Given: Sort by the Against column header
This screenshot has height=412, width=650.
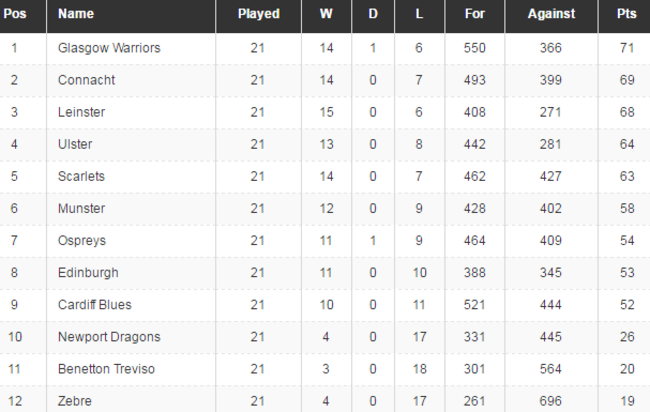Looking at the screenshot, I should pyautogui.click(x=552, y=14).
